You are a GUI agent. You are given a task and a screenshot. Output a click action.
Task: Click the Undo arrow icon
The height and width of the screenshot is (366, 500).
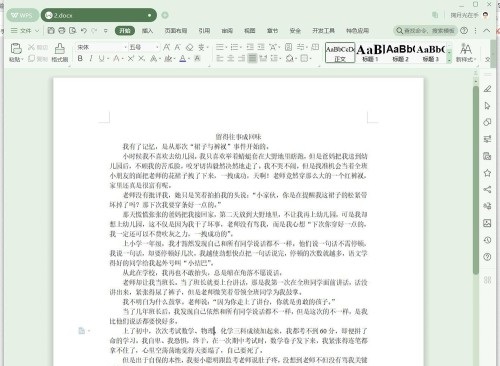[x=83, y=31]
